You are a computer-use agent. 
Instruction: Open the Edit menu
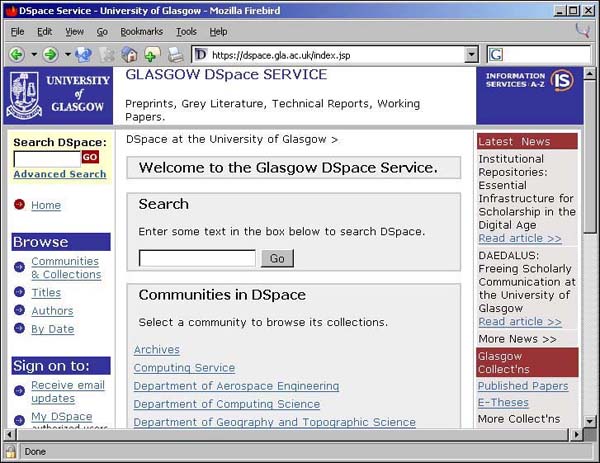pos(44,32)
